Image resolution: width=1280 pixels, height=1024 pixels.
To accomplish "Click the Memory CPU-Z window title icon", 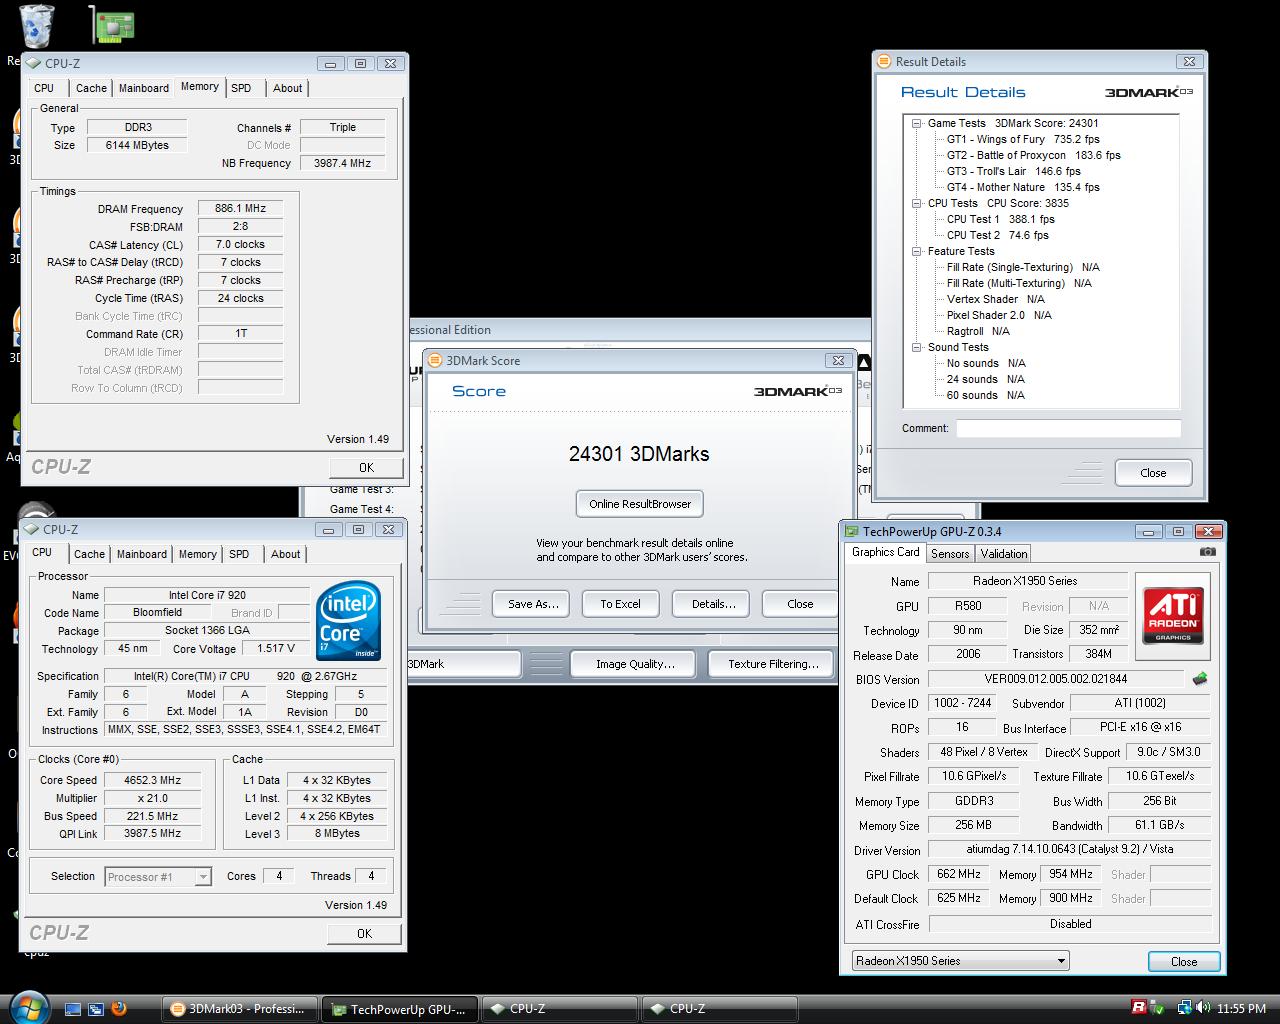I will pyautogui.click(x=34, y=63).
